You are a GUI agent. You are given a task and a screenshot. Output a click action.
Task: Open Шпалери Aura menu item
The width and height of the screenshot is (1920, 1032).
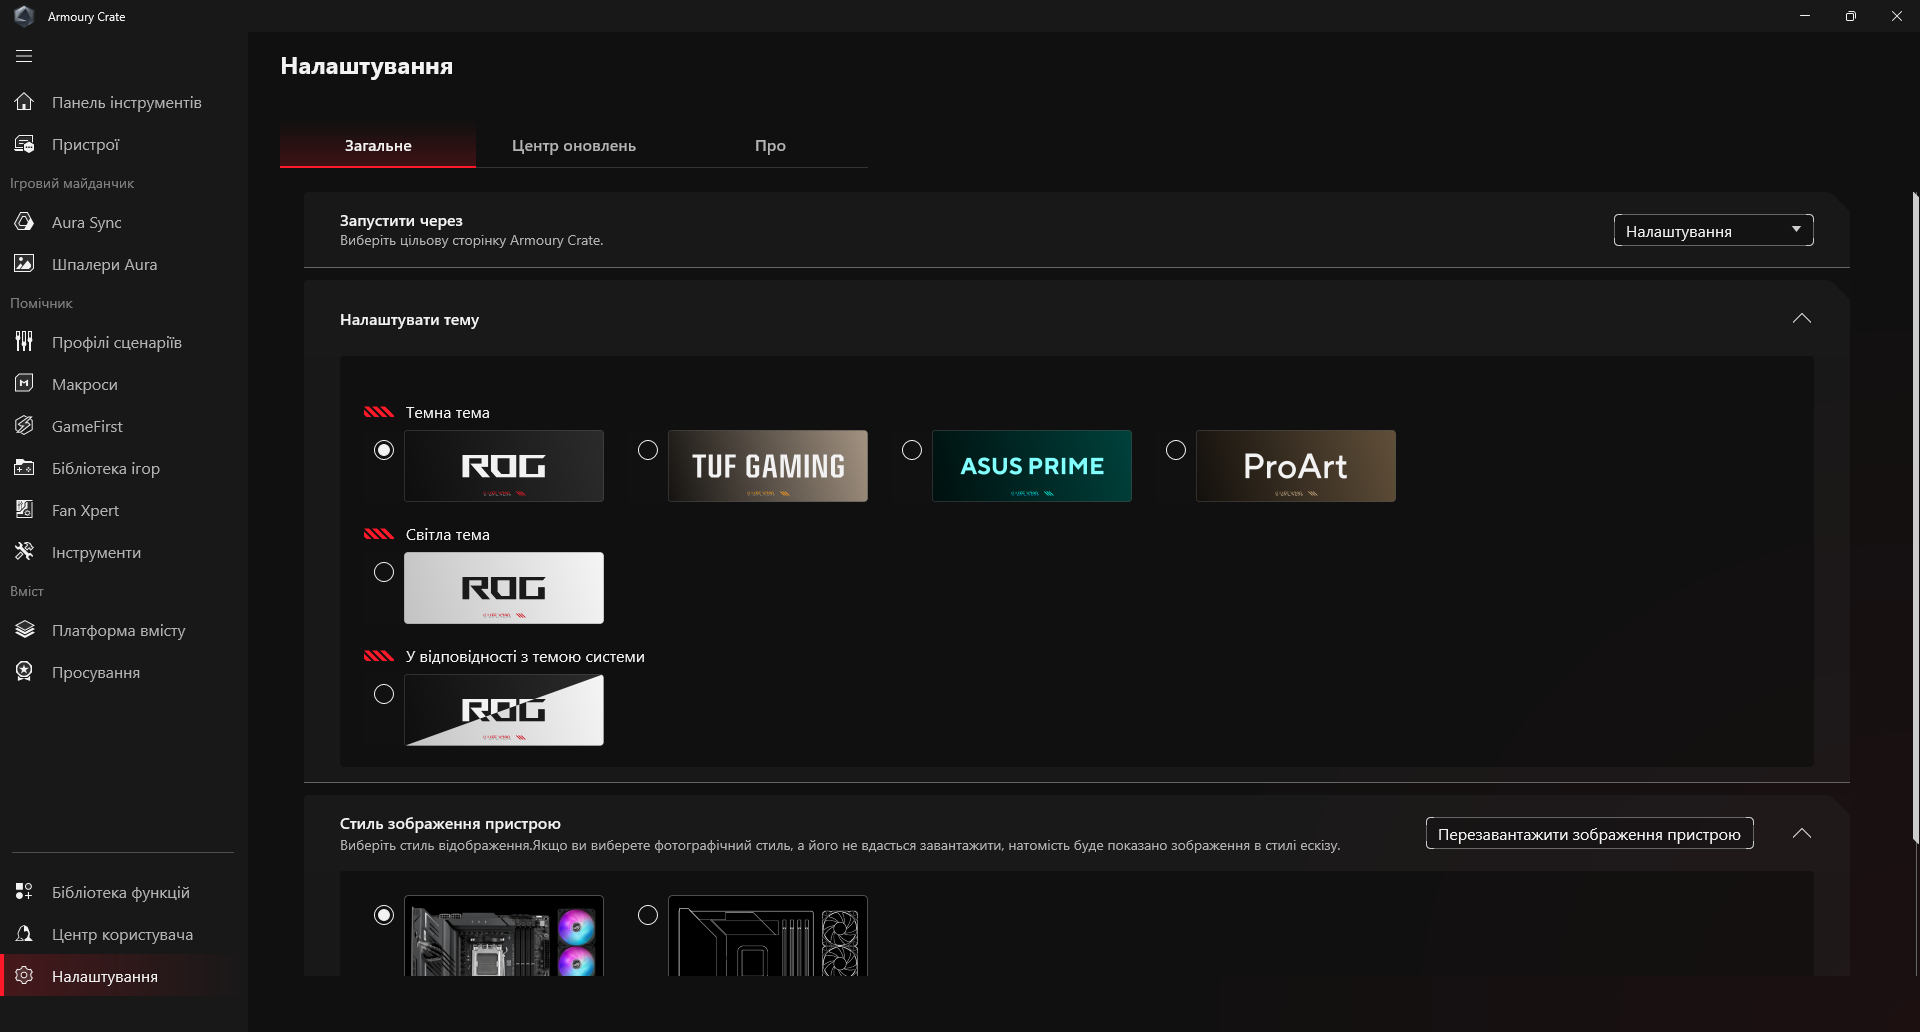pyautogui.click(x=124, y=264)
